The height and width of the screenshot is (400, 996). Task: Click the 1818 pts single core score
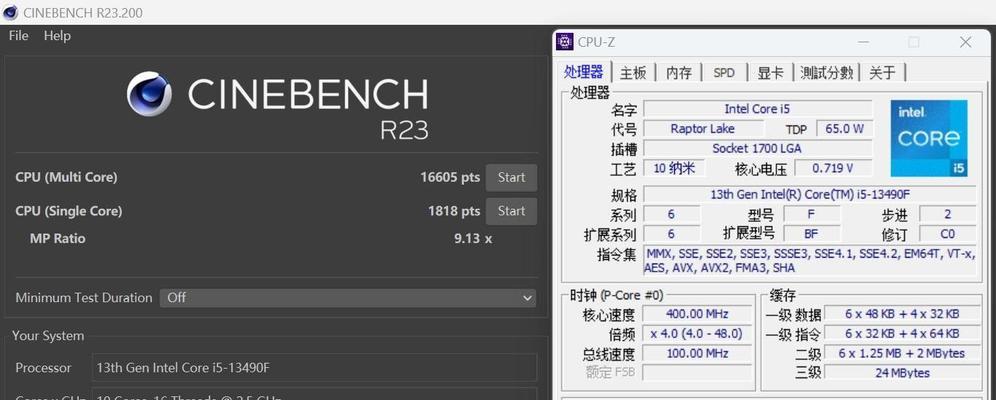pos(454,211)
